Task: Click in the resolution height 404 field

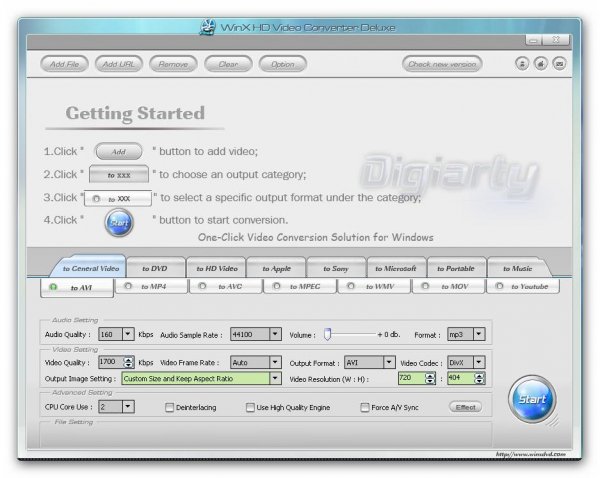Action: point(461,378)
